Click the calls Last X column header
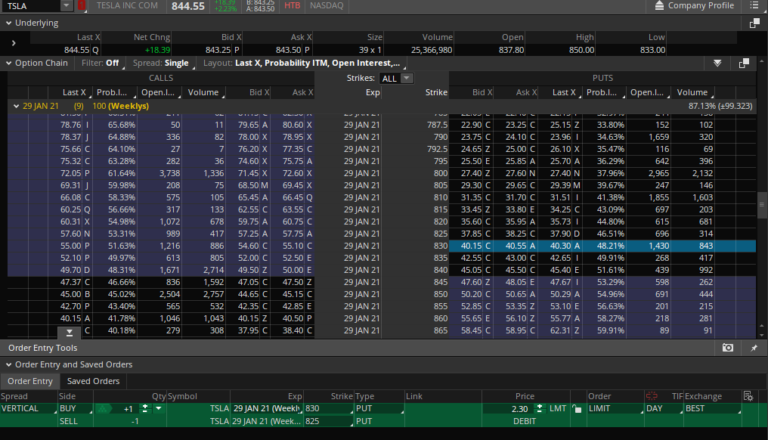The width and height of the screenshot is (768, 440). click(74, 93)
